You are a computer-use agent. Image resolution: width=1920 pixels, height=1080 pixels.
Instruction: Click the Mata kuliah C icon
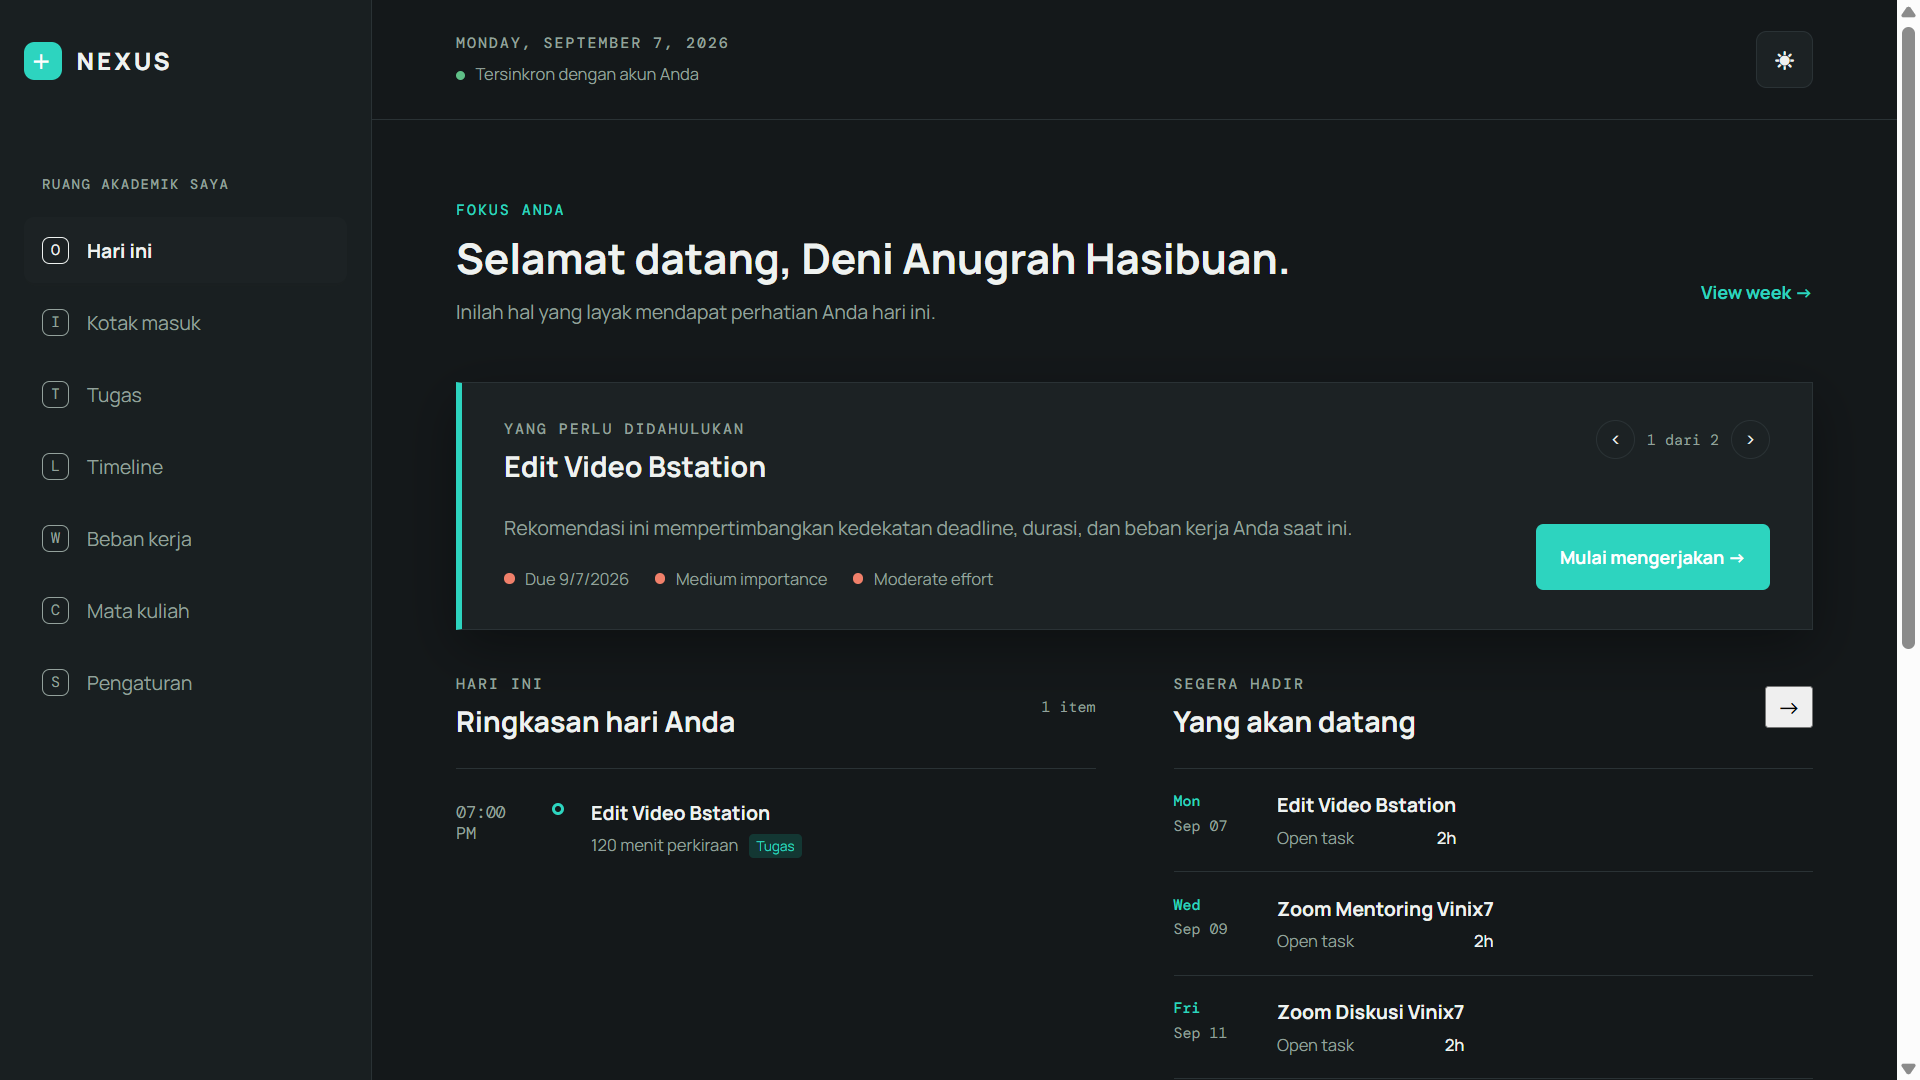point(55,610)
